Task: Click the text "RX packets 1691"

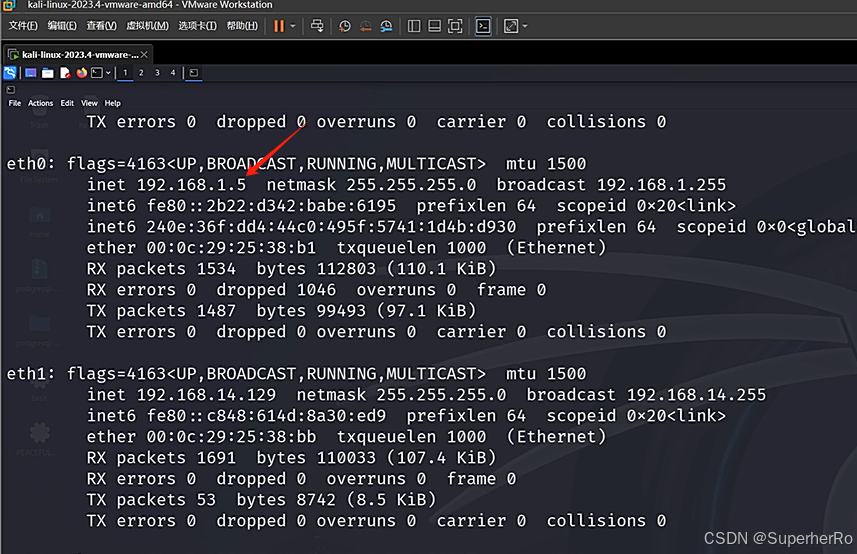Action: 161,458
